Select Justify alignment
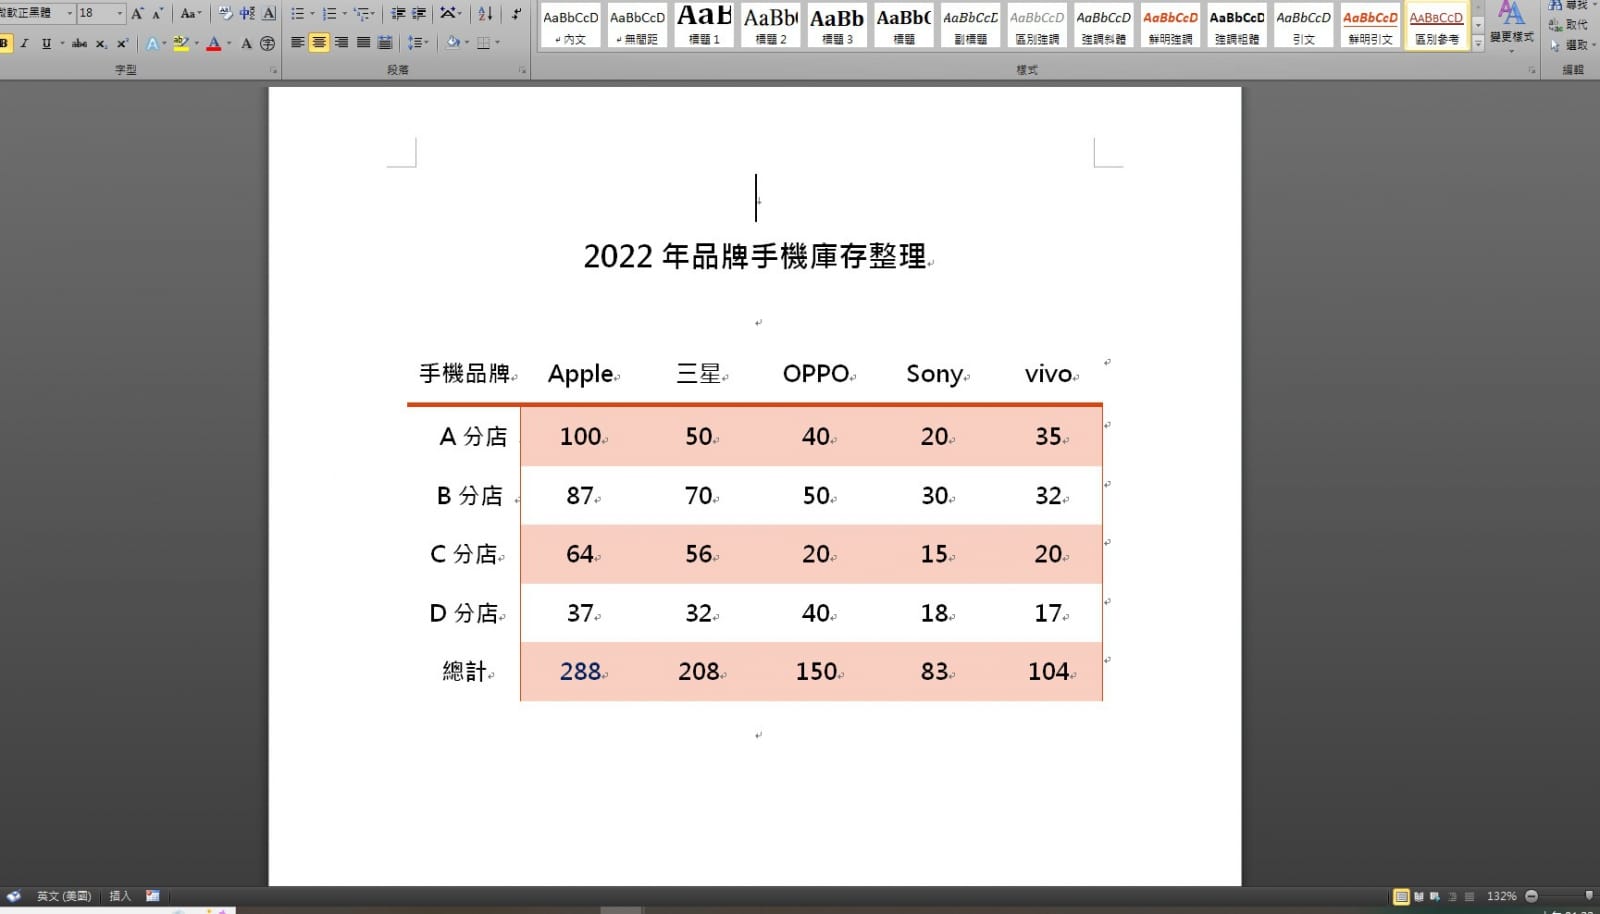 [x=363, y=43]
